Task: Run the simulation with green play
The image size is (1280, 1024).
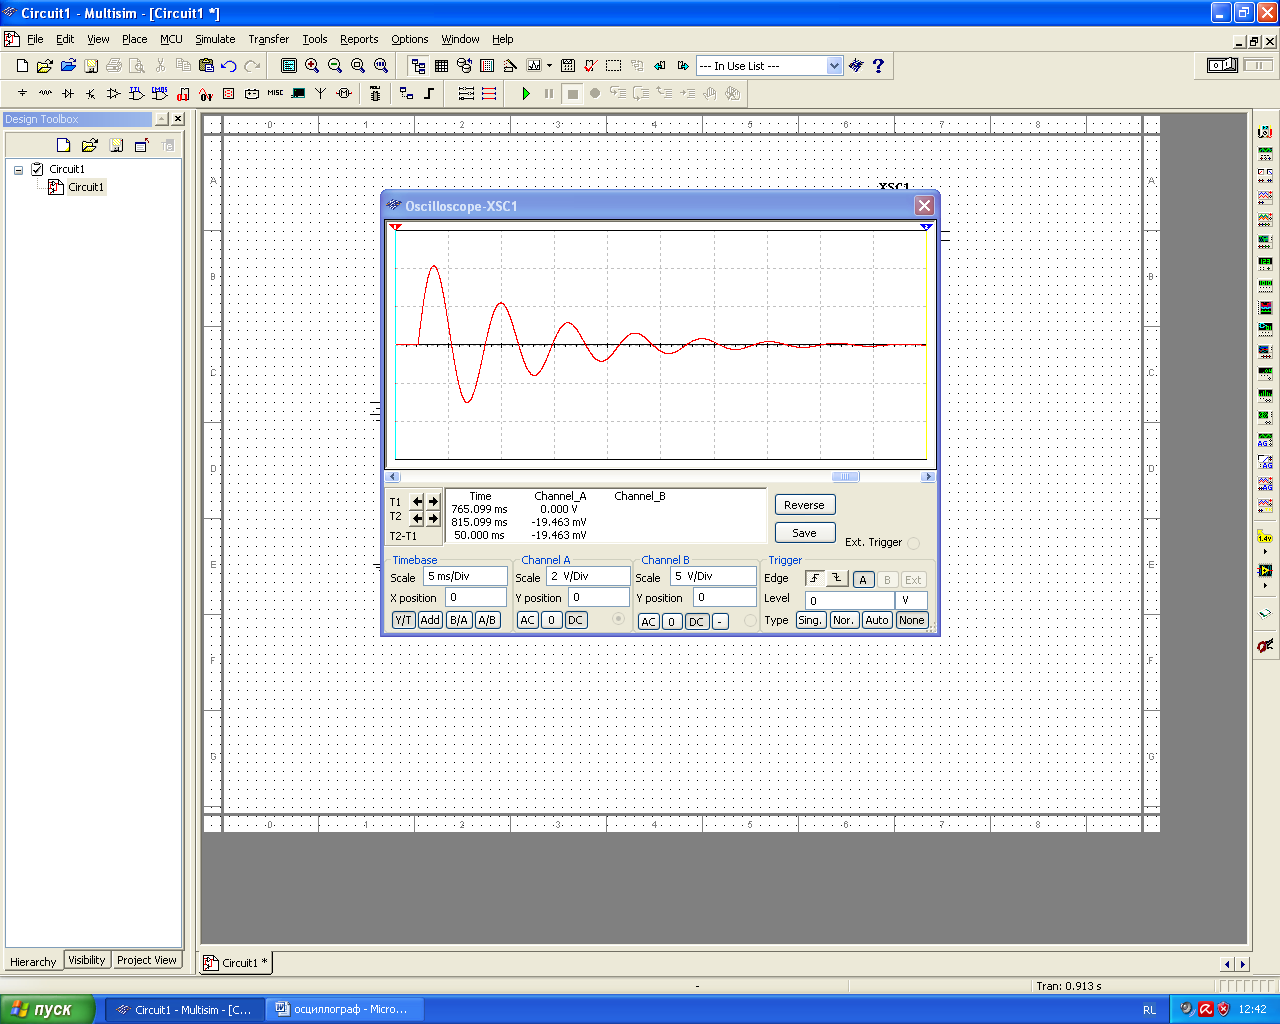Action: (526, 93)
